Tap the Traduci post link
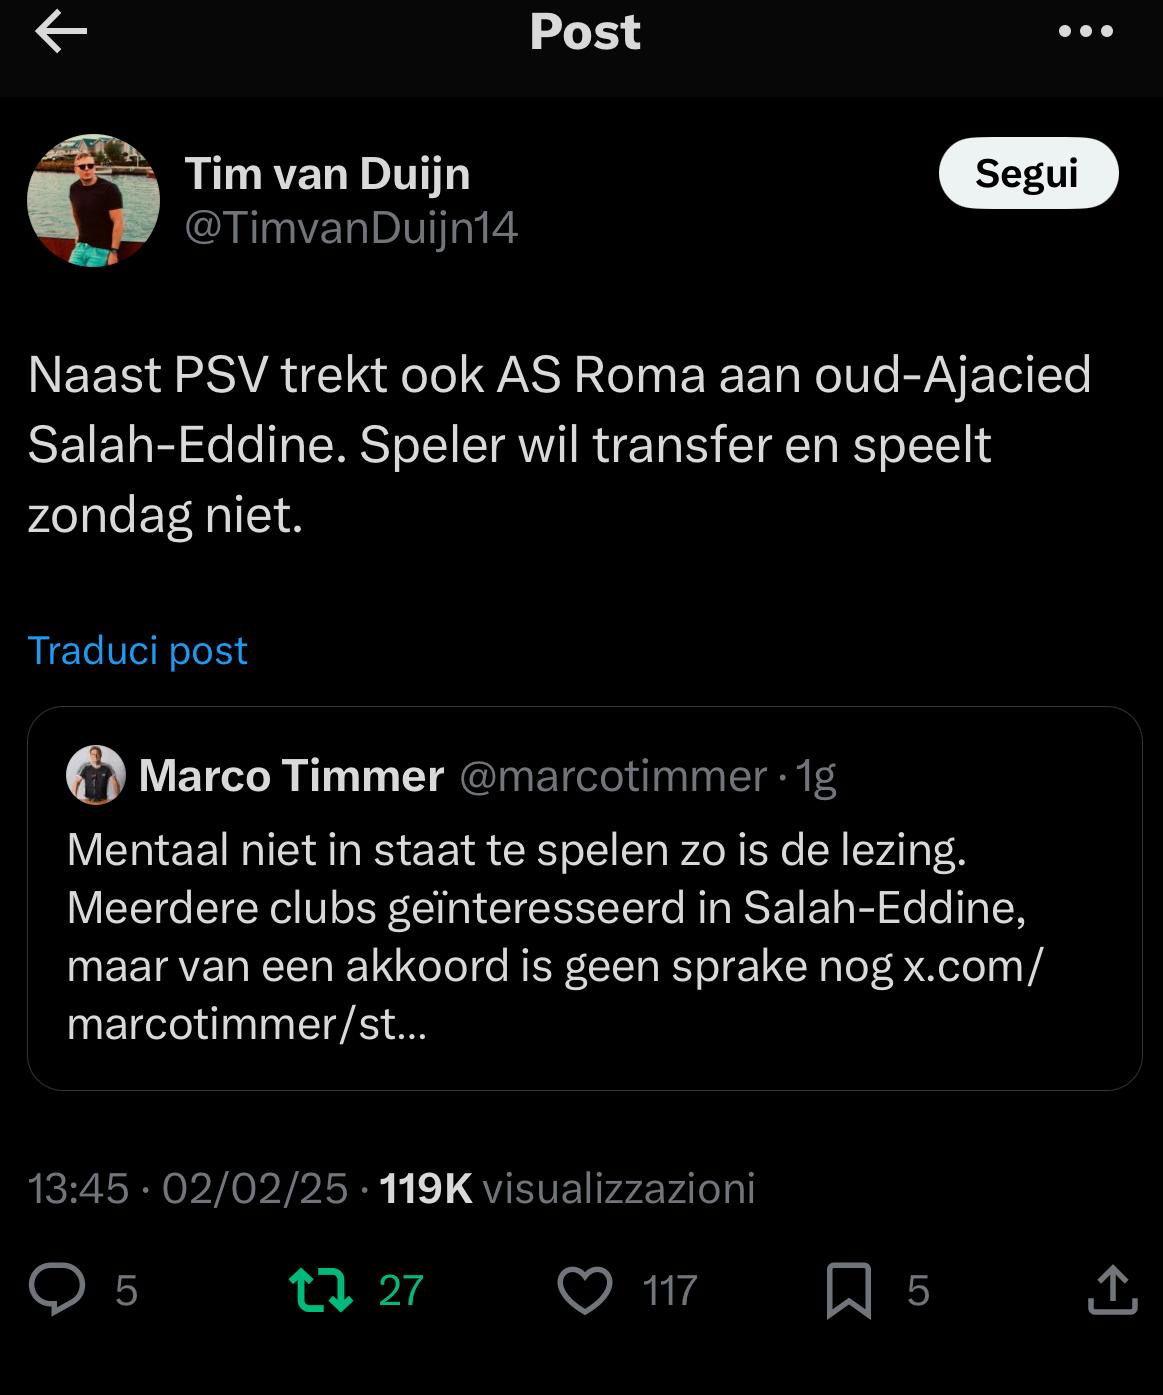The image size is (1163, 1395). [x=138, y=650]
